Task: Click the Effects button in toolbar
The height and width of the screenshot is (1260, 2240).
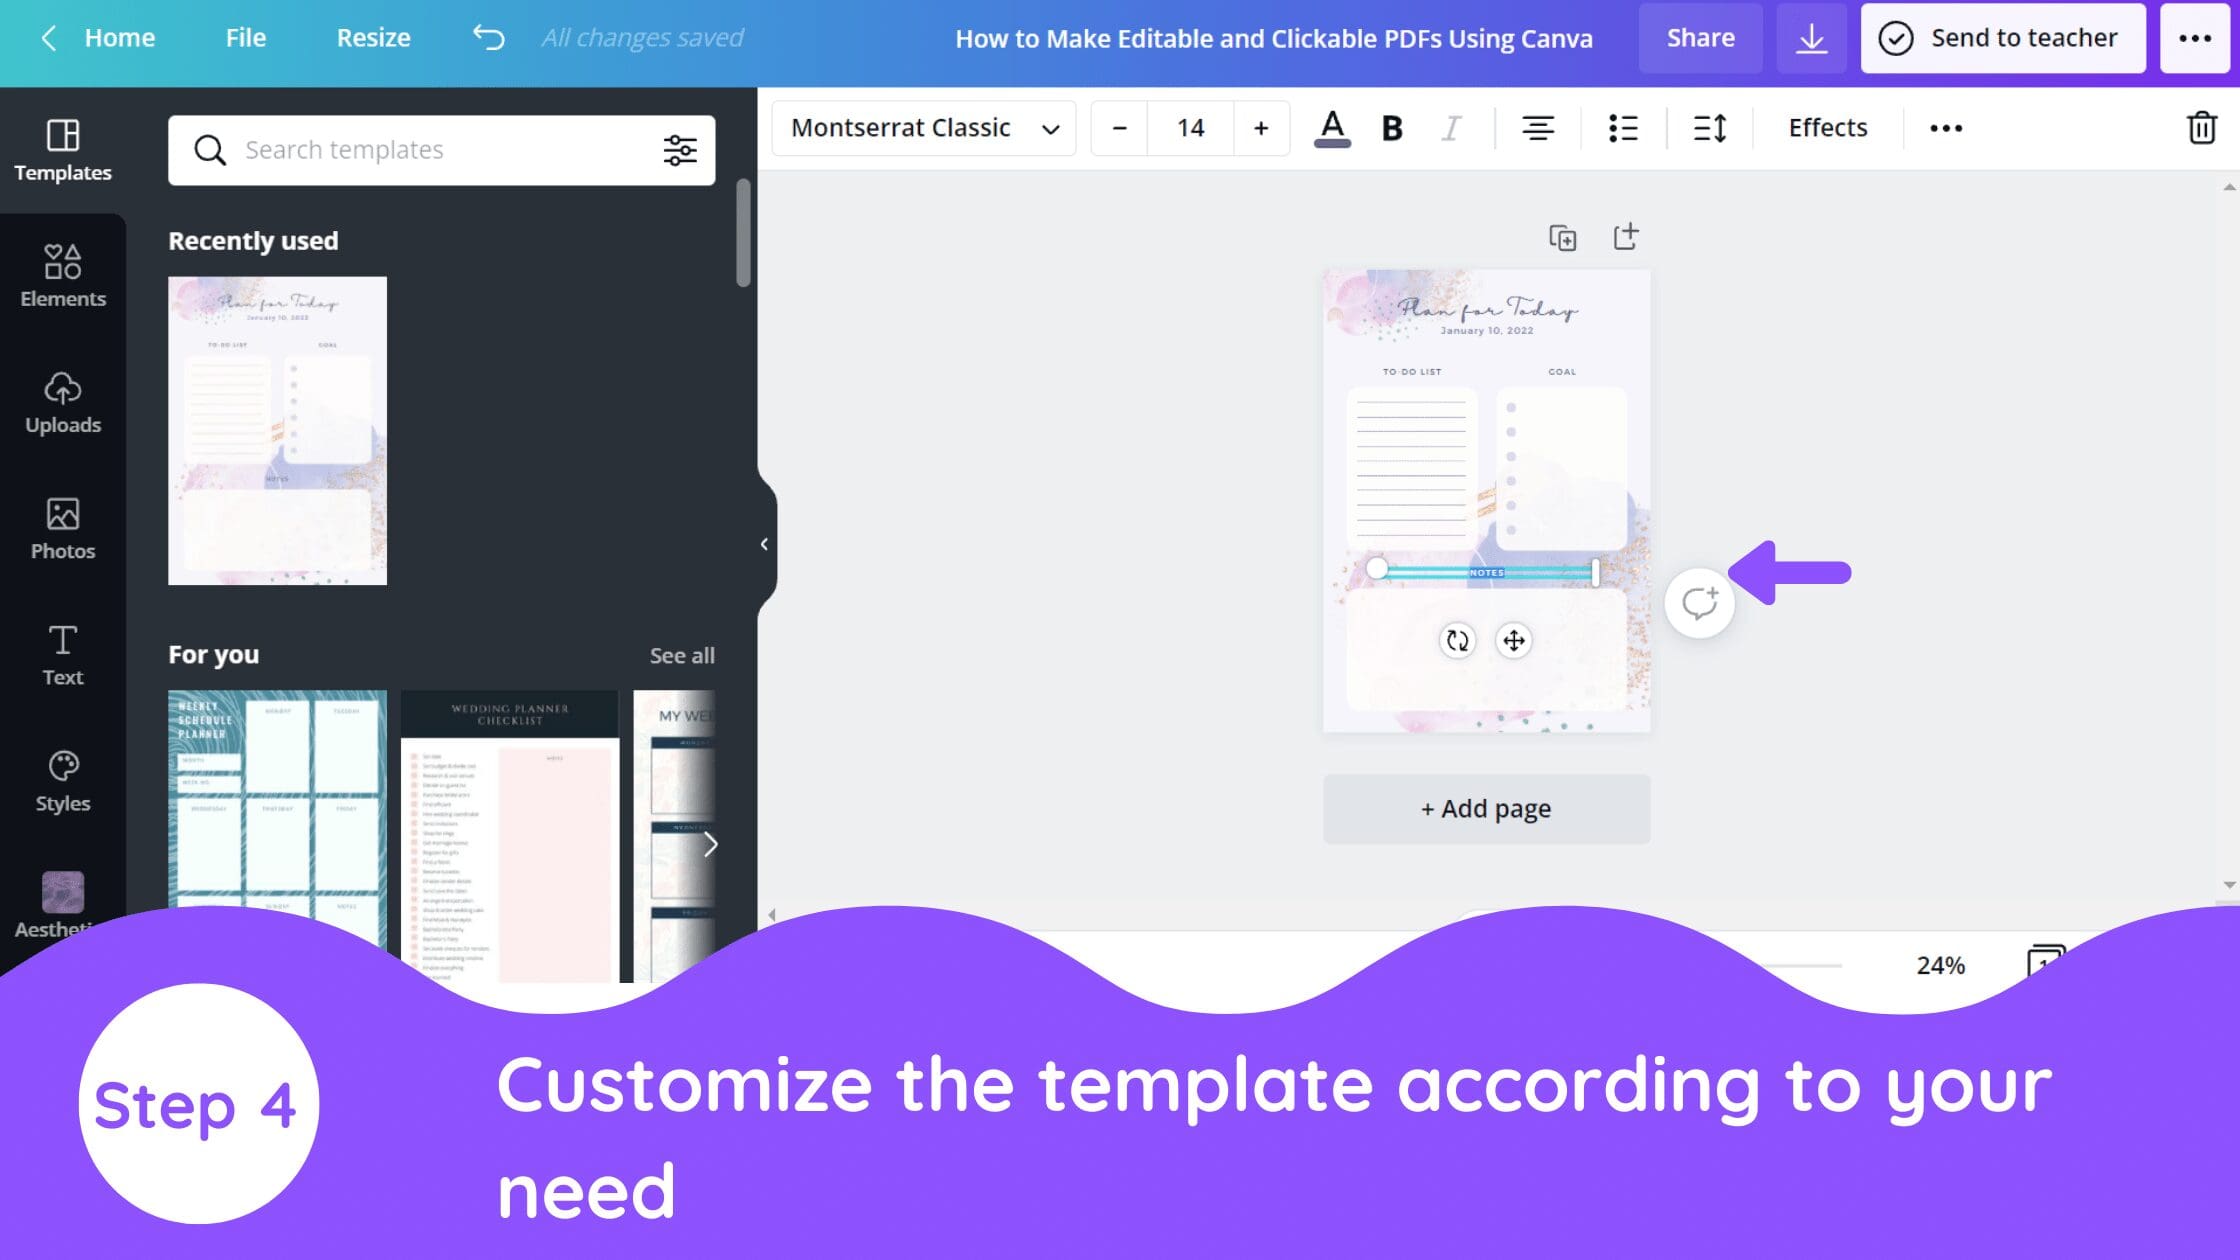Action: tap(1828, 126)
